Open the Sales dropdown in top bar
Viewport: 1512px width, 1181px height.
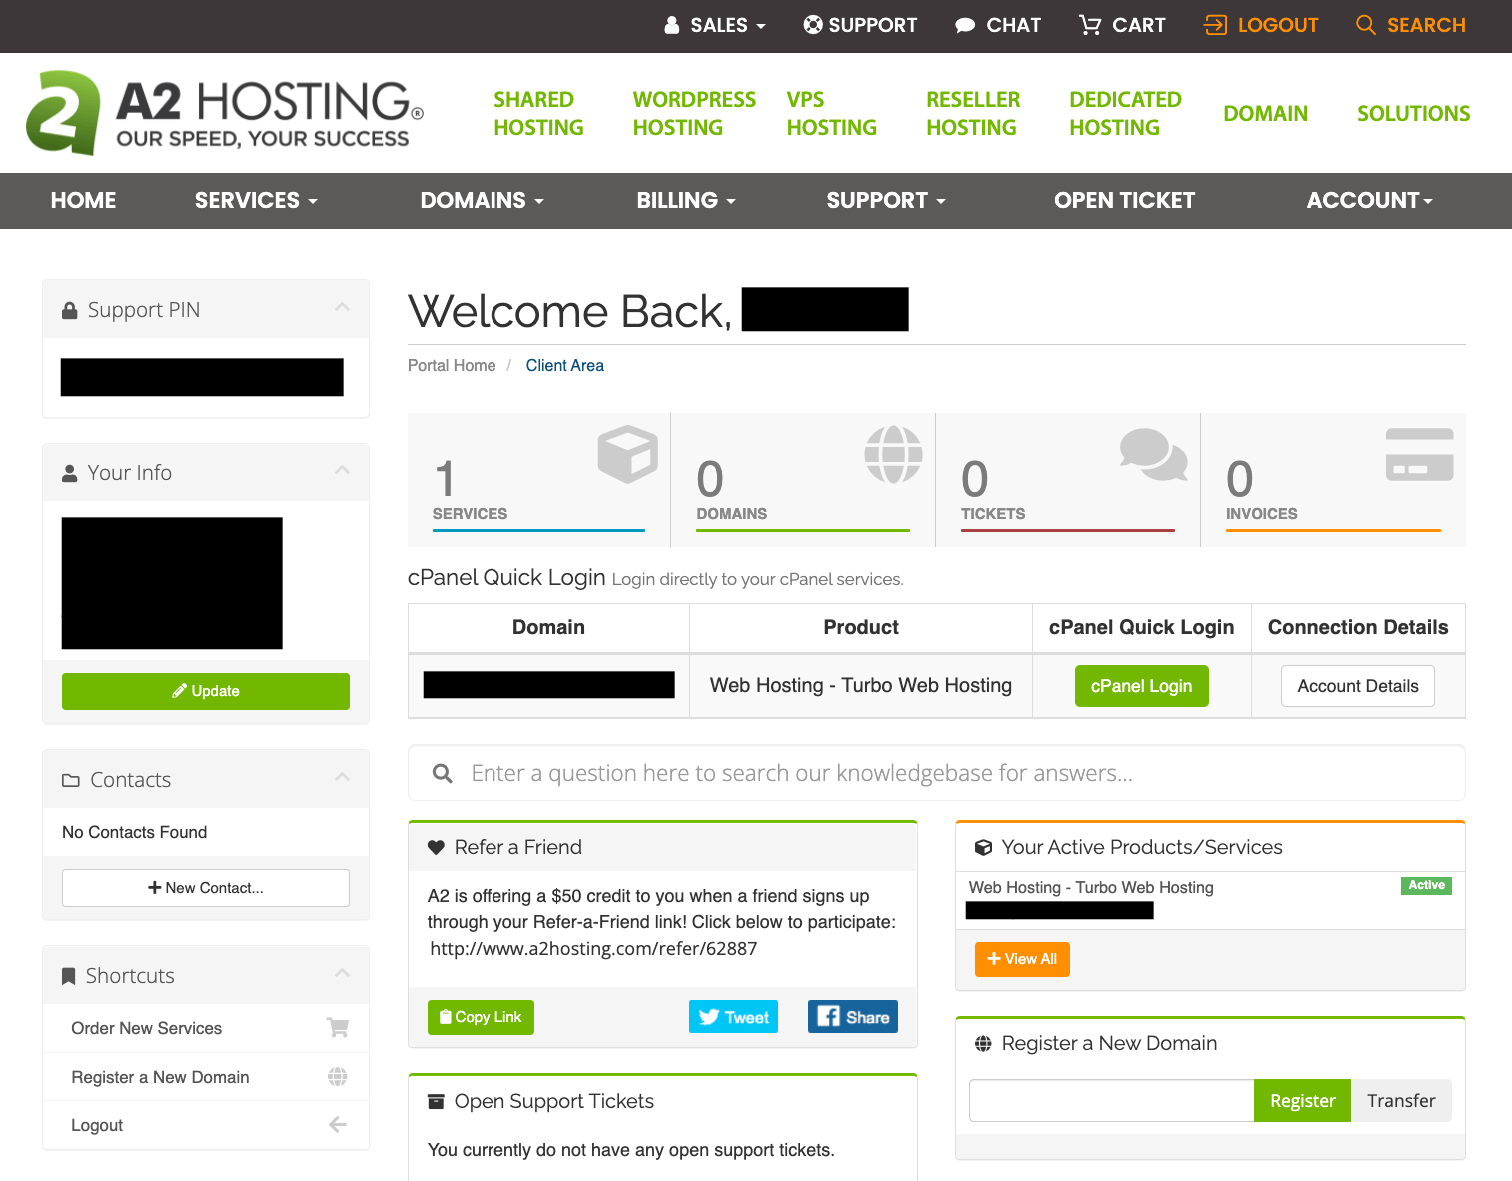[x=715, y=25]
